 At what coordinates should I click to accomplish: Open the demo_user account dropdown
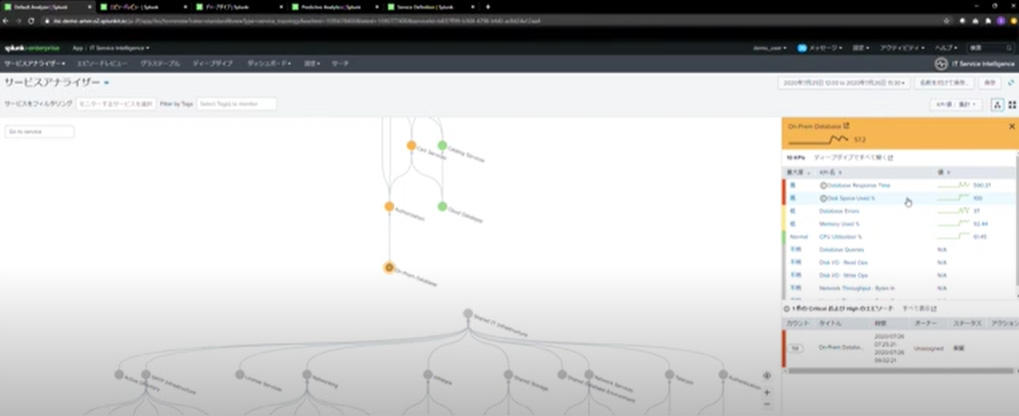(x=770, y=48)
